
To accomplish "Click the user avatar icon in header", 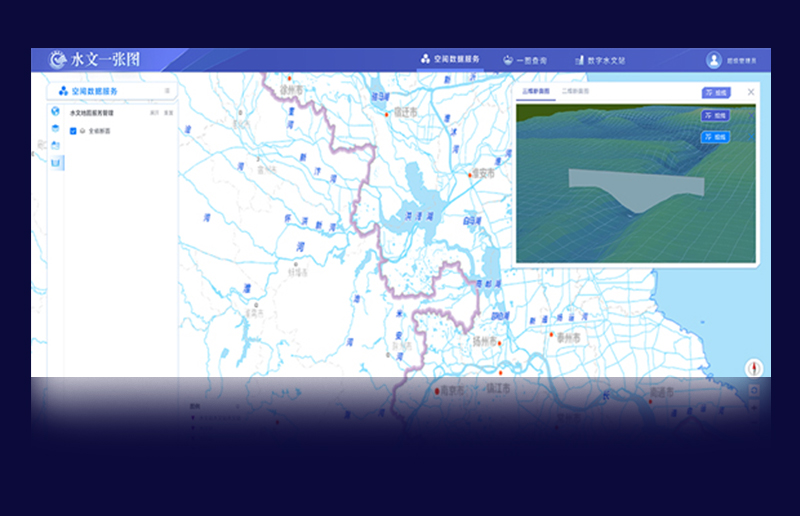I will [714, 60].
